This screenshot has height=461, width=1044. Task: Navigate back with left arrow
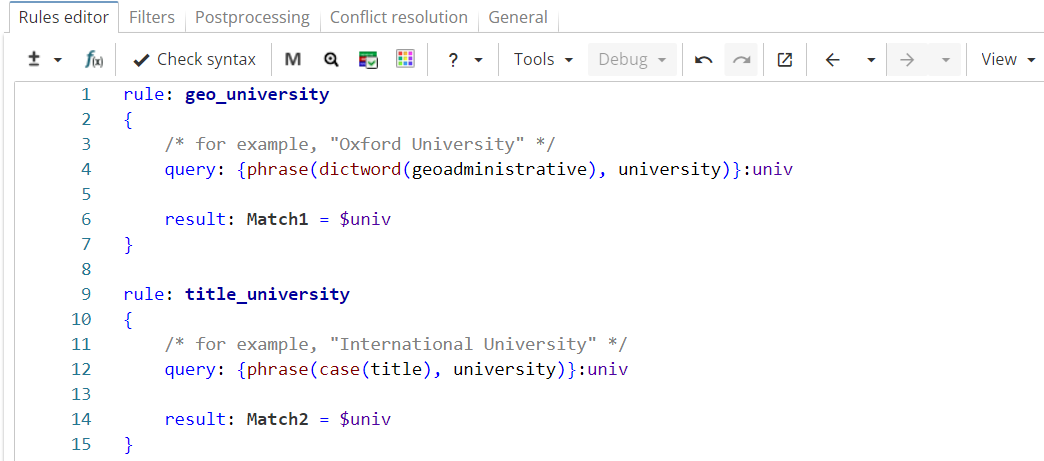click(832, 59)
